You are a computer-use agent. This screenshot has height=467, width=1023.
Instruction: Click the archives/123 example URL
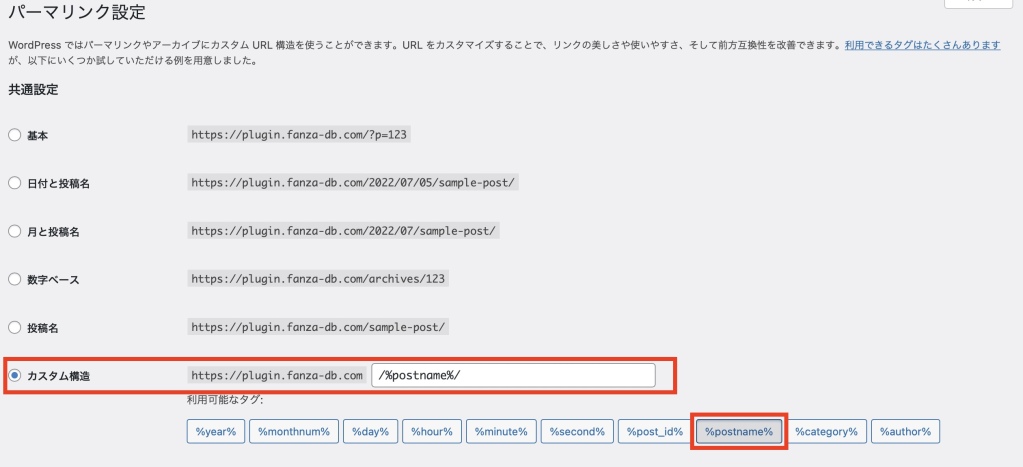pyautogui.click(x=318, y=279)
